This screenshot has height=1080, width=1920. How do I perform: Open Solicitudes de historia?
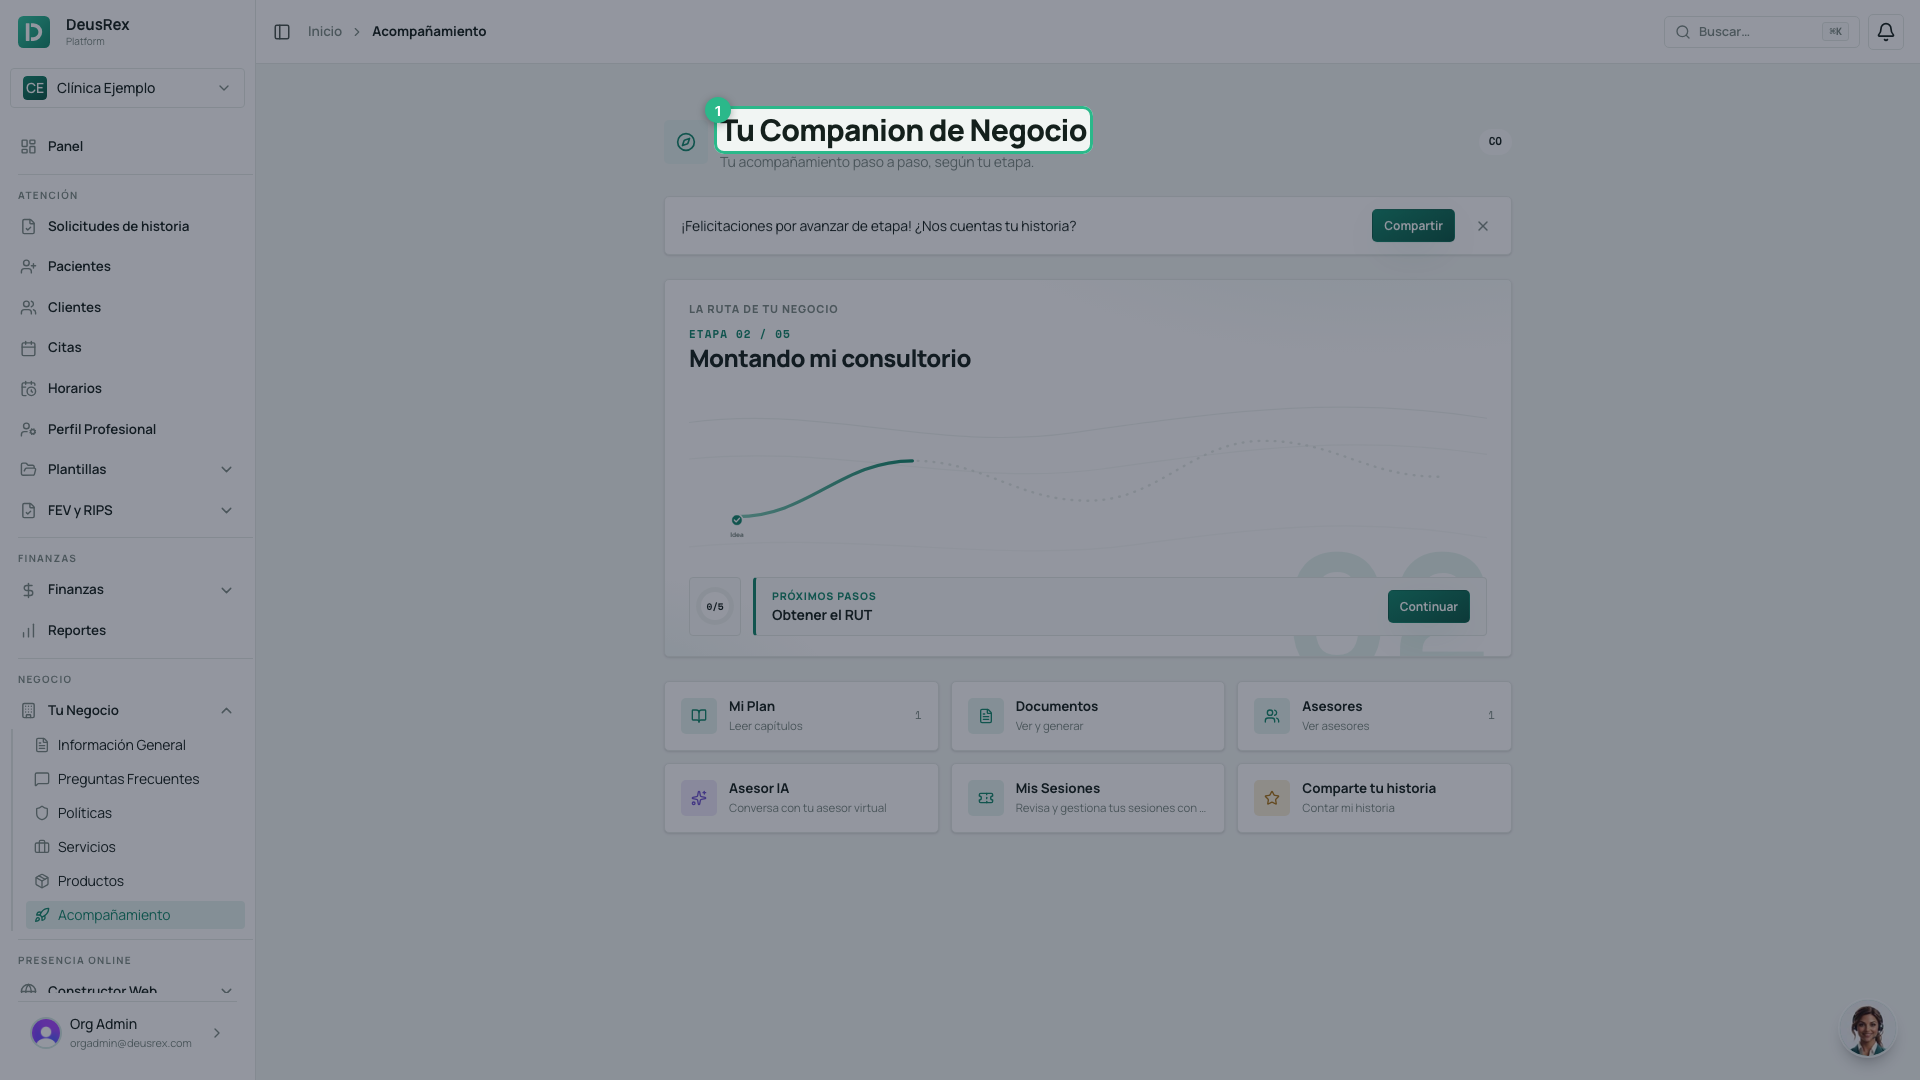127,227
